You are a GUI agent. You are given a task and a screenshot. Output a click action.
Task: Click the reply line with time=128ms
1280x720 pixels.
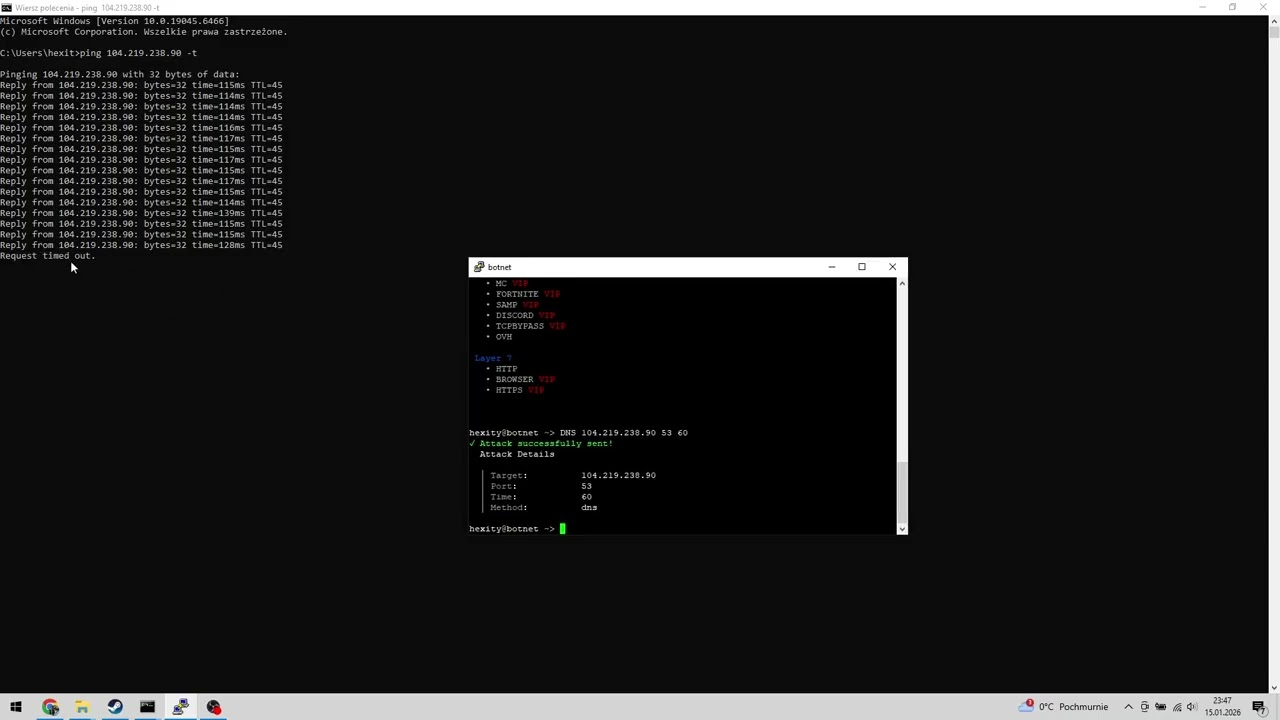click(141, 245)
